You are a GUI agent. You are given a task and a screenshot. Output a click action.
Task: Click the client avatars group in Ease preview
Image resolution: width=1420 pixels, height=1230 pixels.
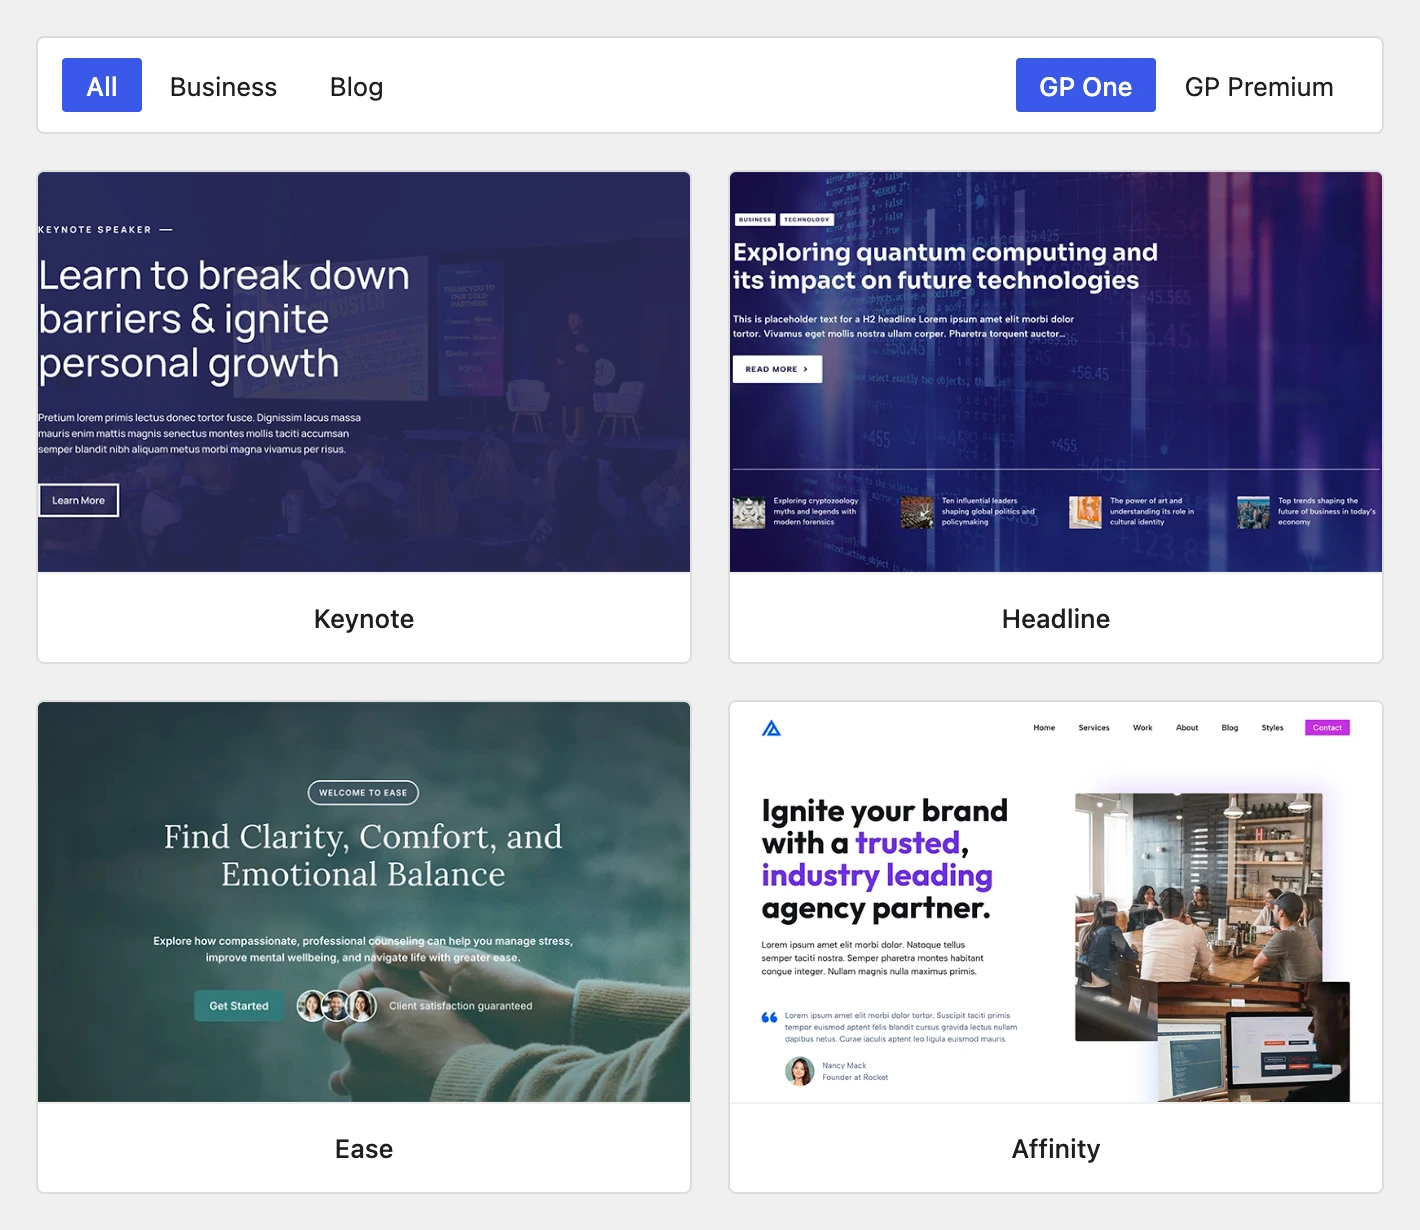(x=337, y=1005)
